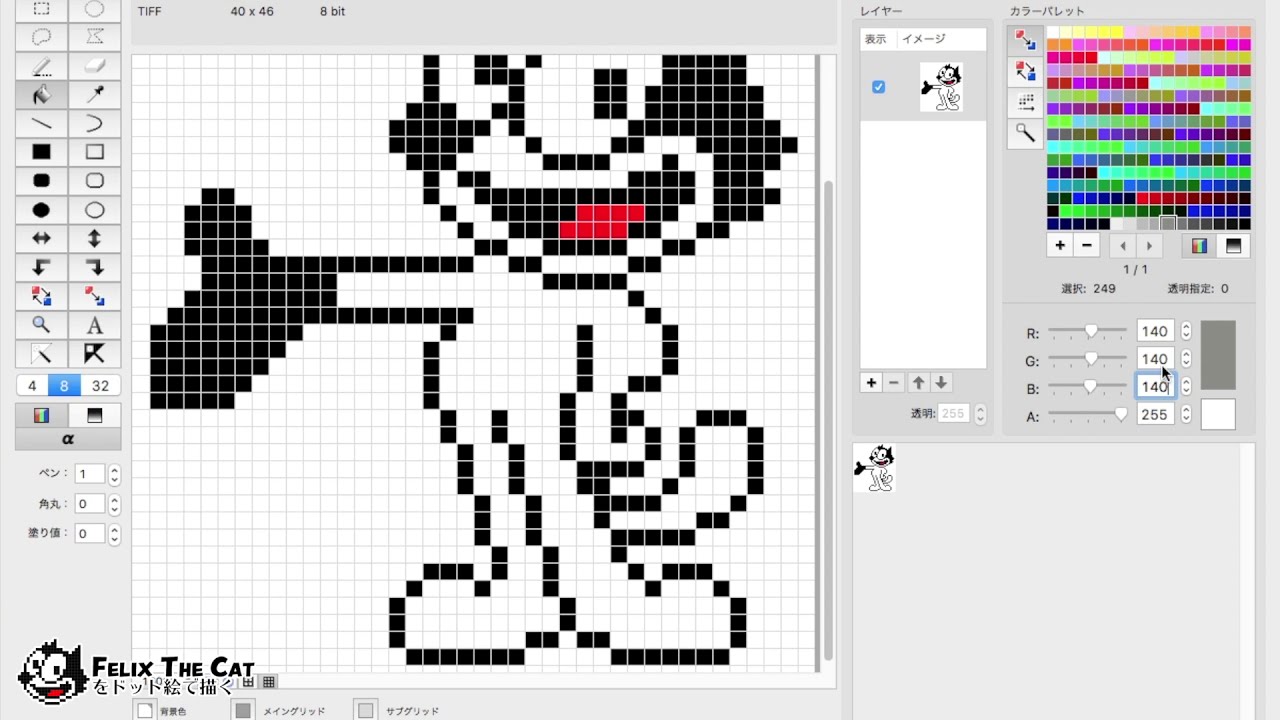
Task: Click the color replace tool in toolbox
Action: 94,296
